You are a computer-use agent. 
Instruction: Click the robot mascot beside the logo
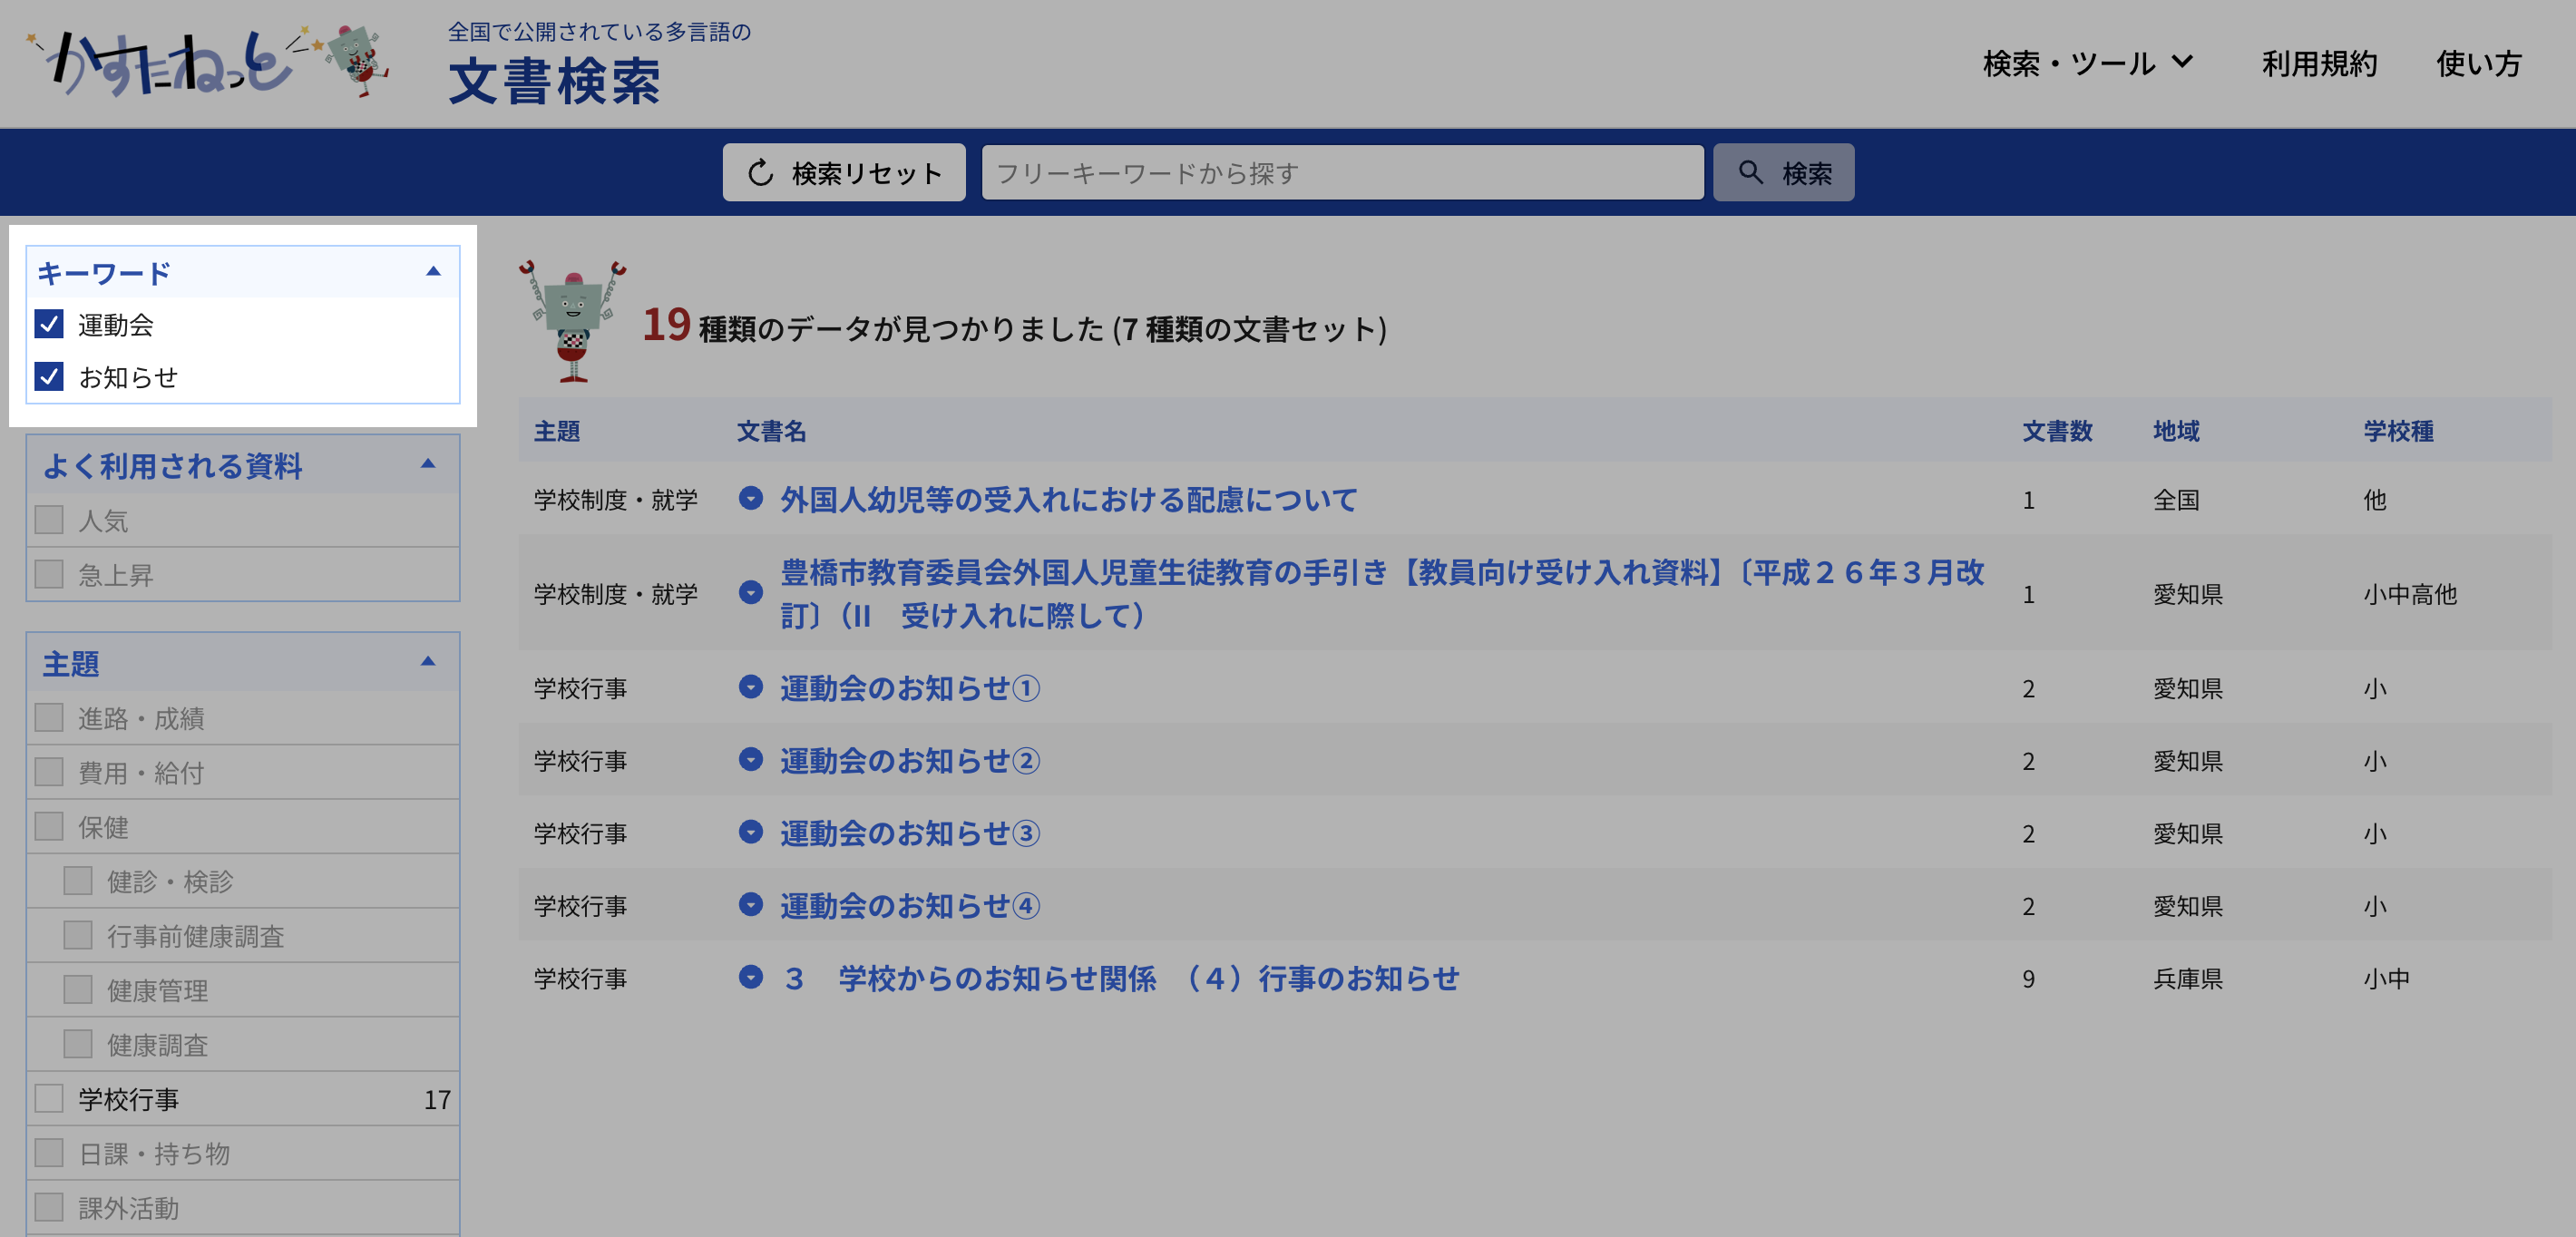356,60
